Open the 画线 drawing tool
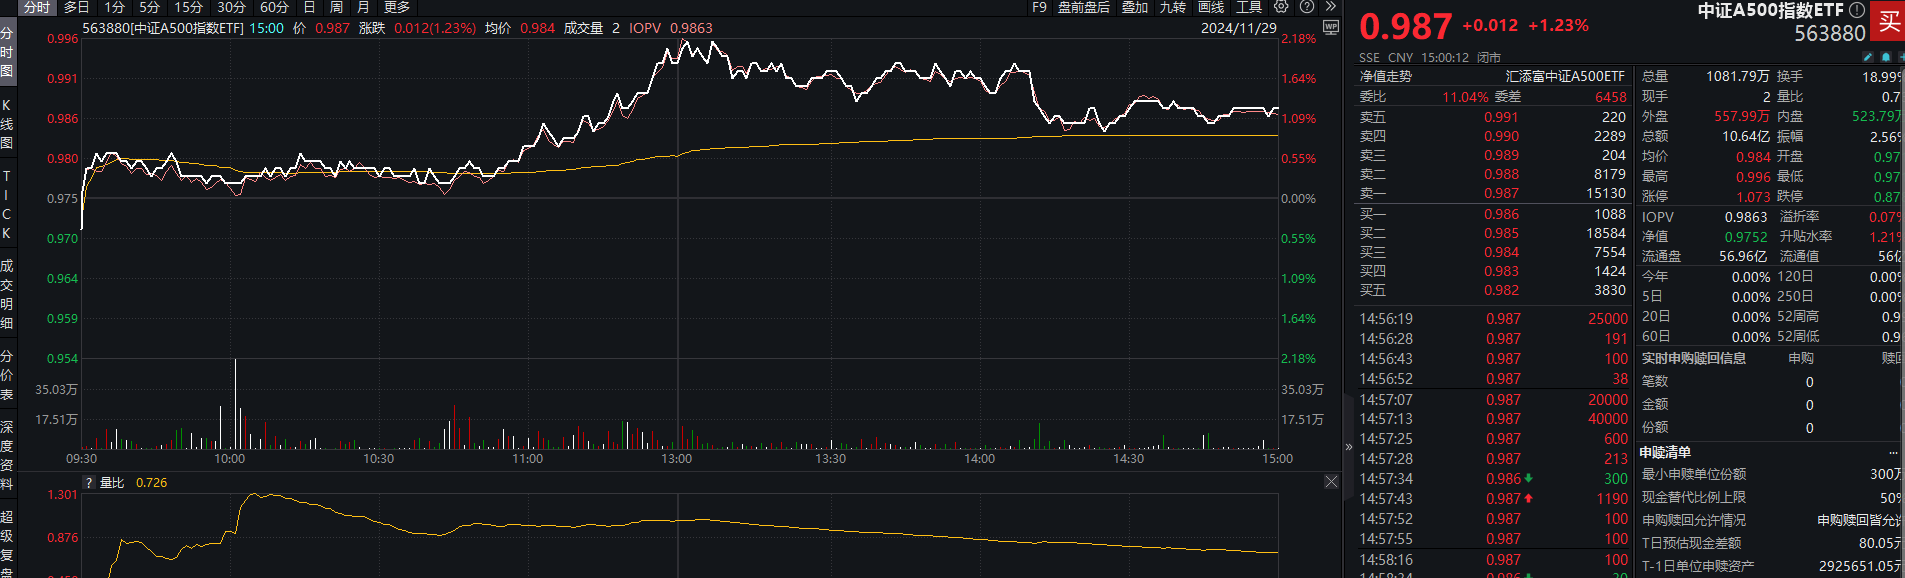 point(1211,7)
